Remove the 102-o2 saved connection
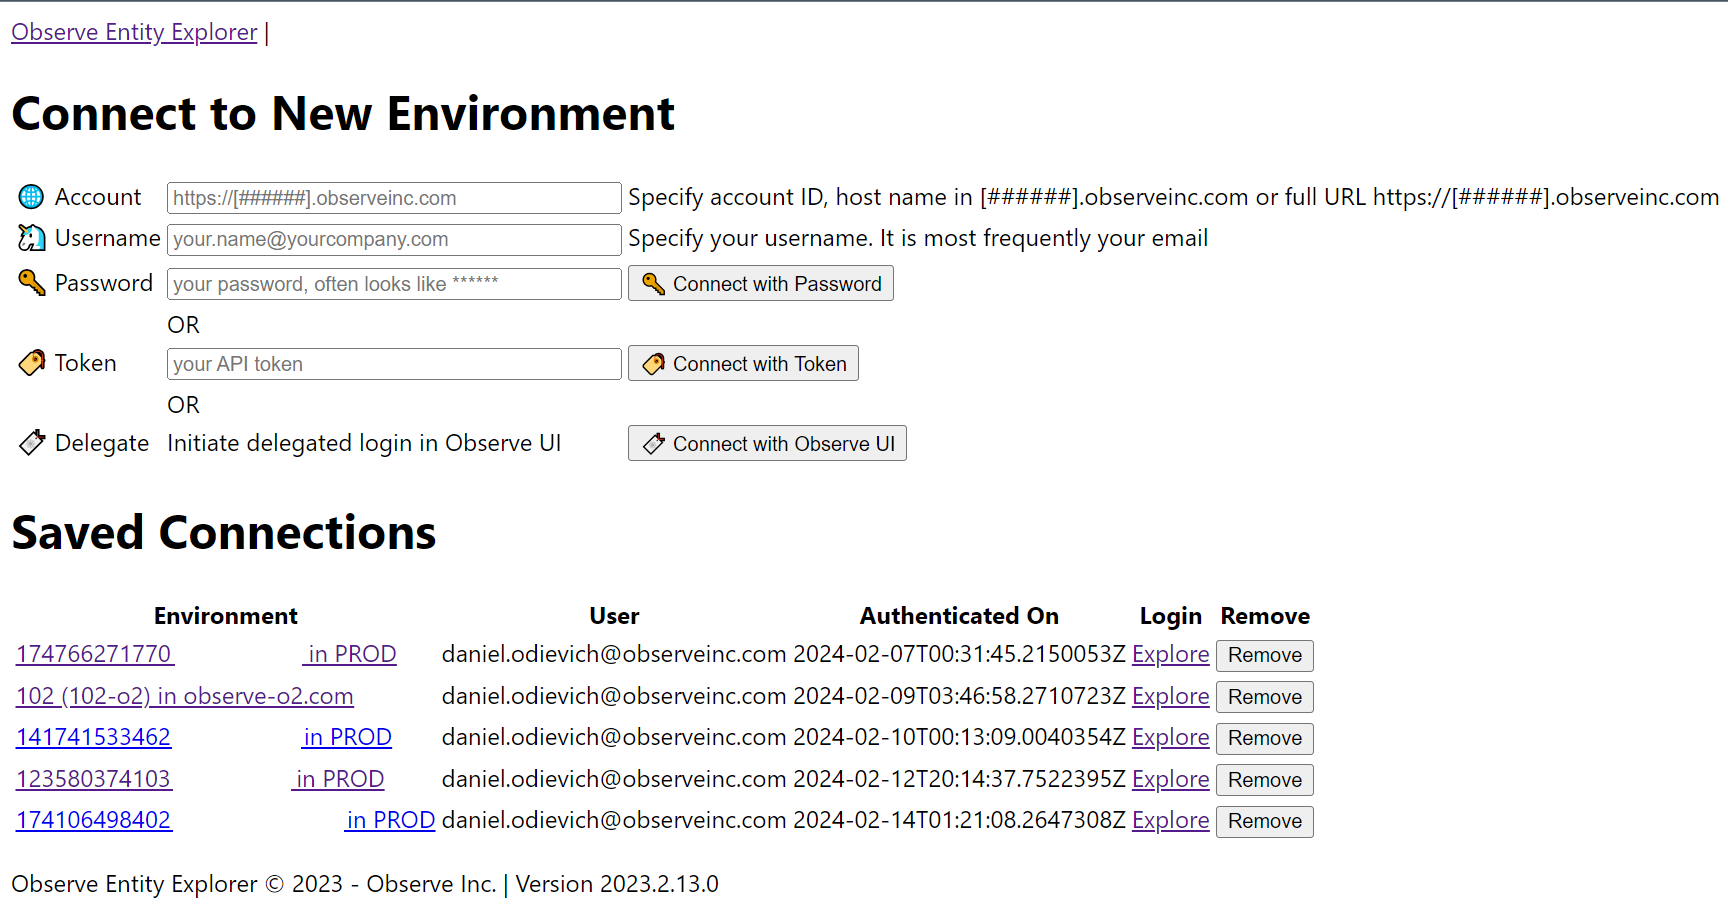 [x=1265, y=697]
